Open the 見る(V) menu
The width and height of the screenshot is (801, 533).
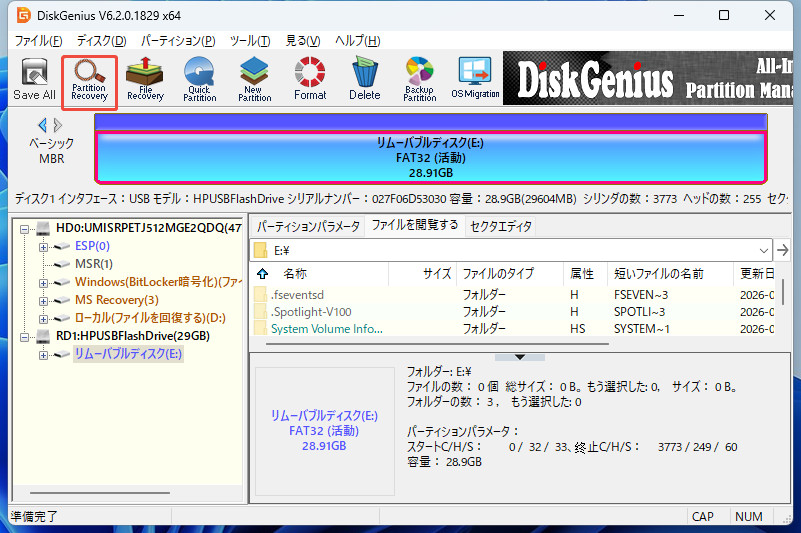tap(302, 41)
